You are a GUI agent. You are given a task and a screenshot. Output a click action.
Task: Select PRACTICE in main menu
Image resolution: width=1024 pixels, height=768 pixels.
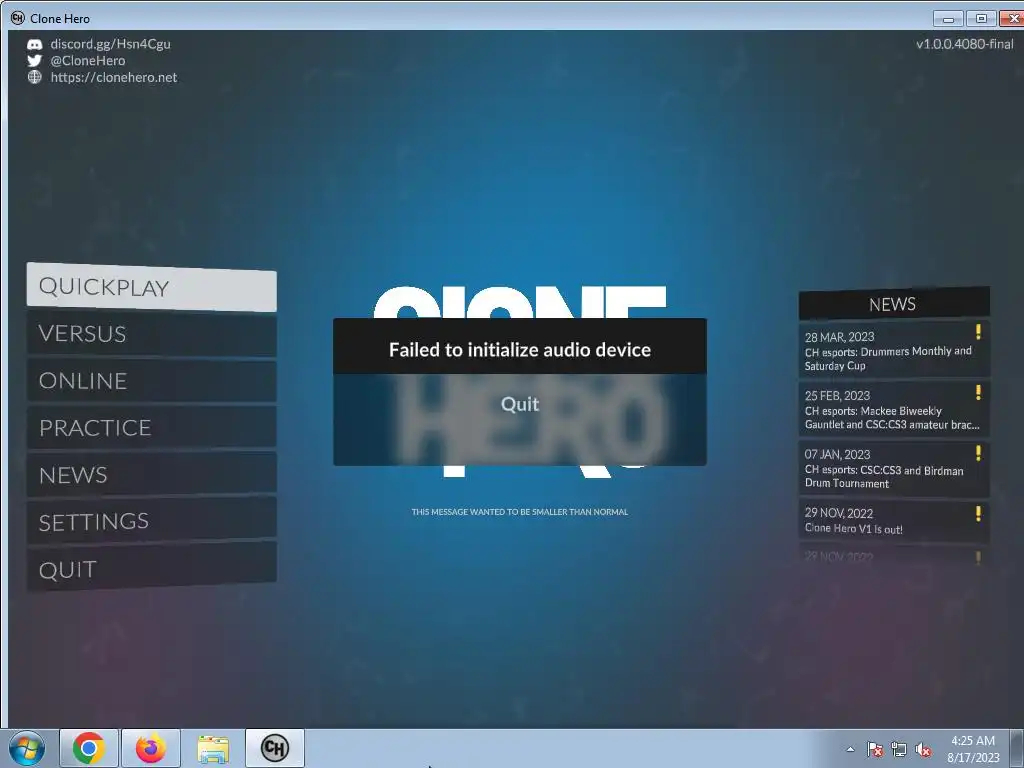coord(152,428)
